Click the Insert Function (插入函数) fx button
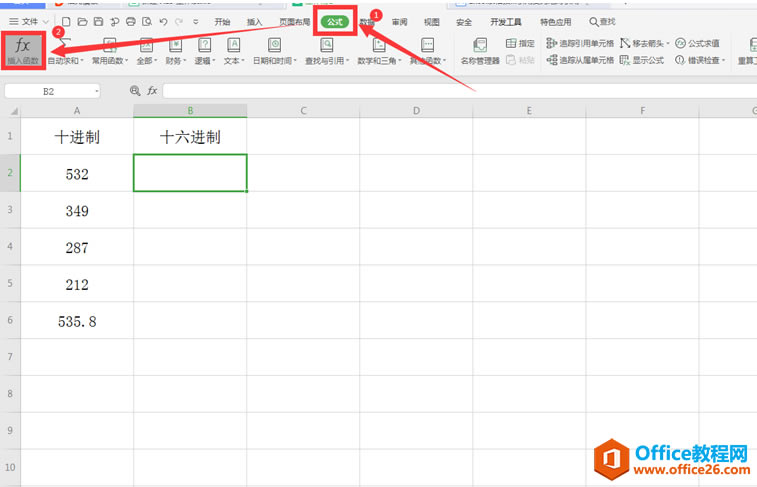The width and height of the screenshot is (757, 487). (23, 51)
